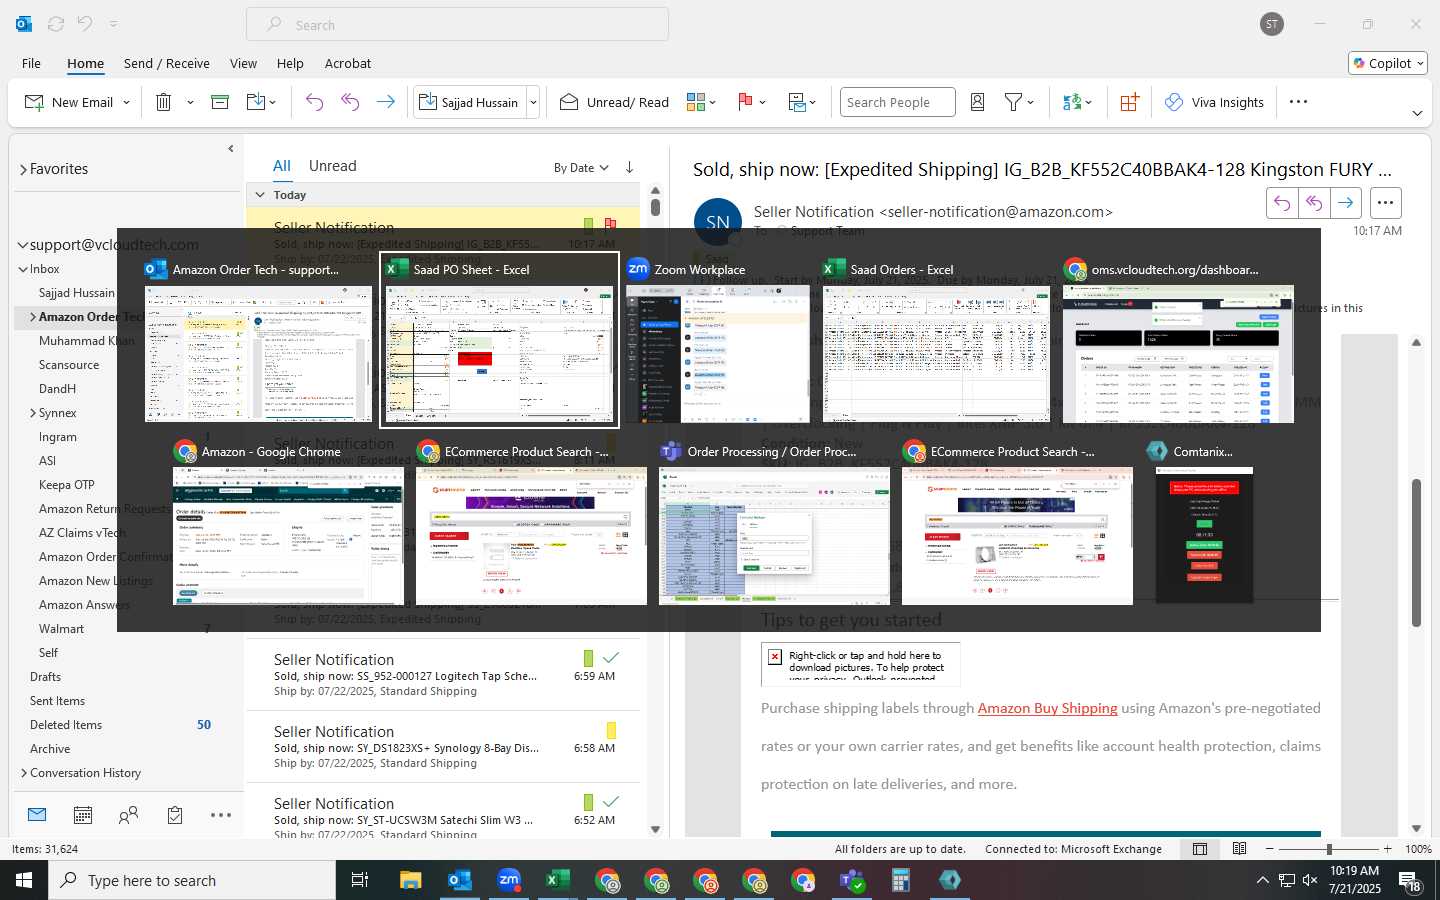Open Viva Insights
This screenshot has width=1440, height=900.
pos(1214,102)
